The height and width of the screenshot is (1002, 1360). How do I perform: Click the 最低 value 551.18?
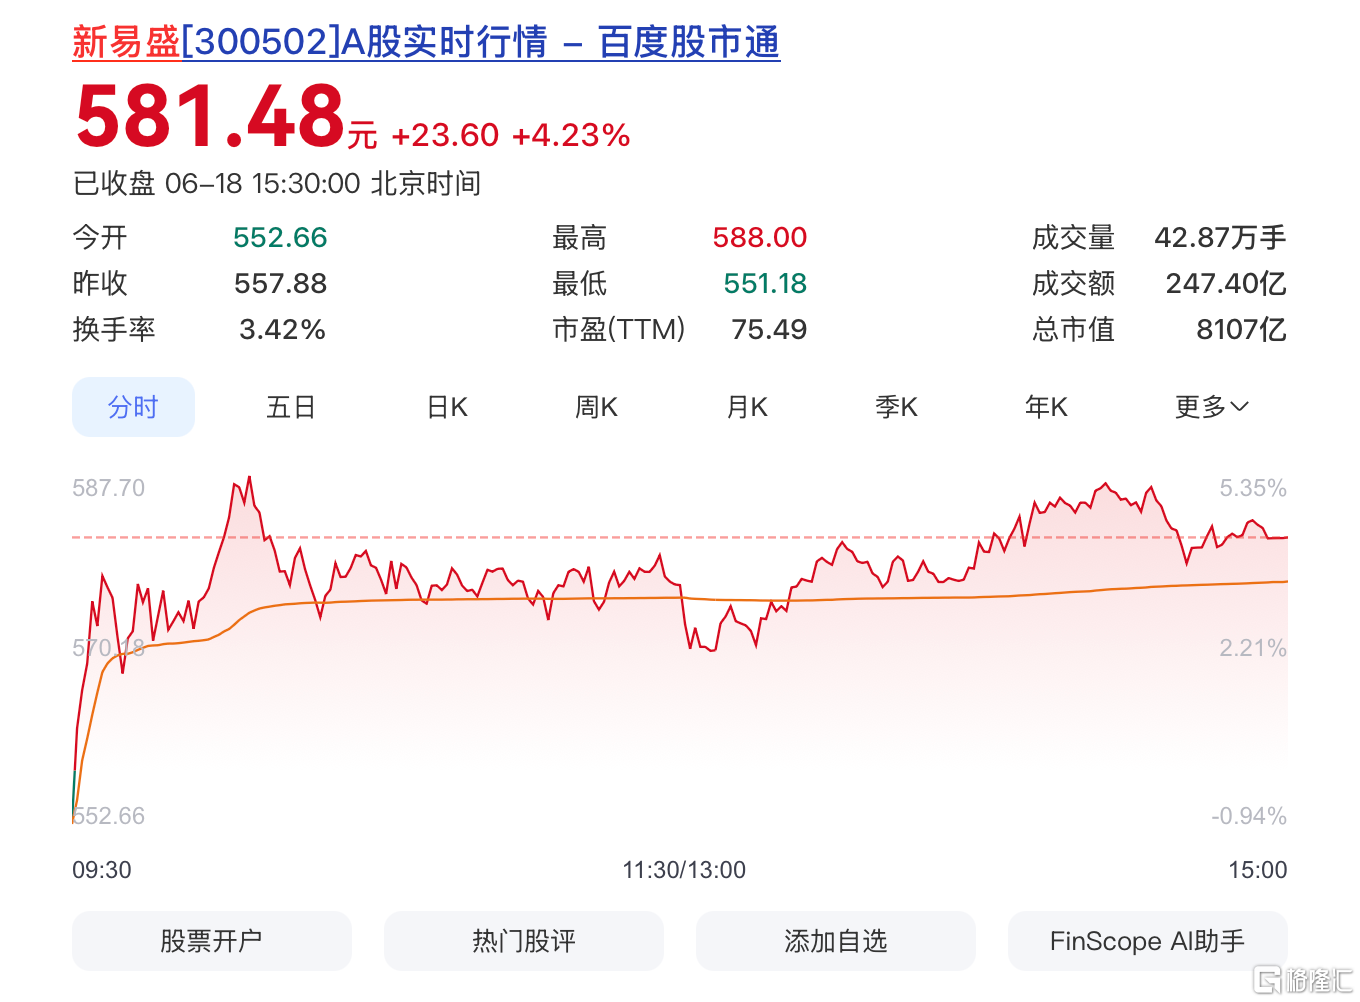pos(765,284)
